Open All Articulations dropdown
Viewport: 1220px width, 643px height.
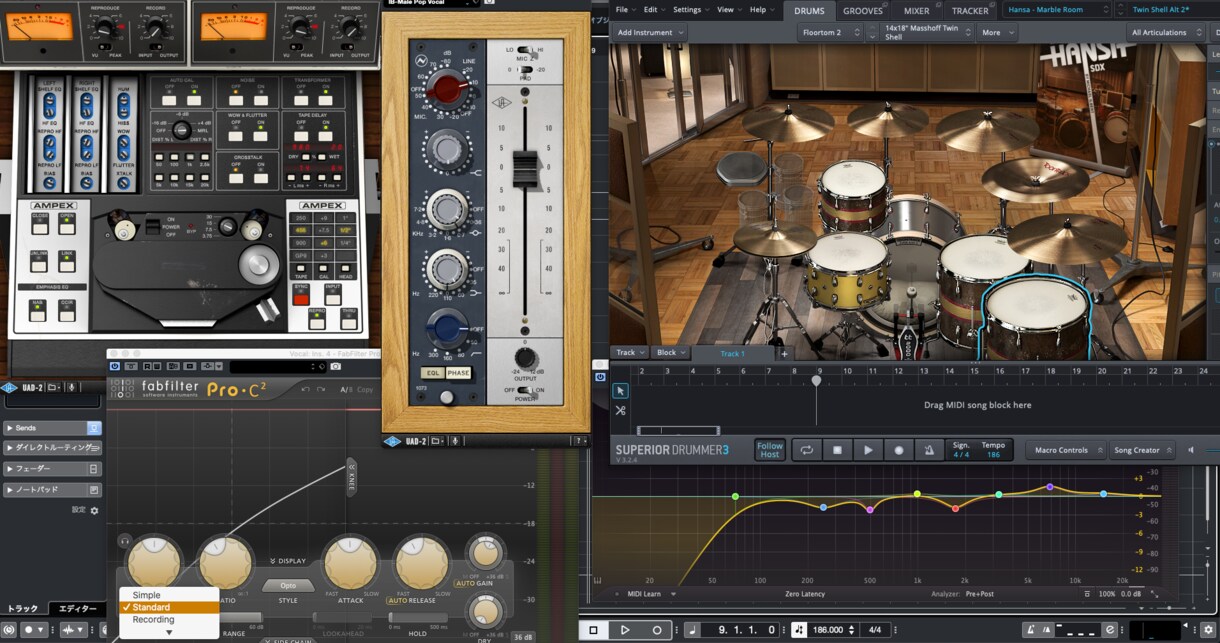tap(1165, 32)
